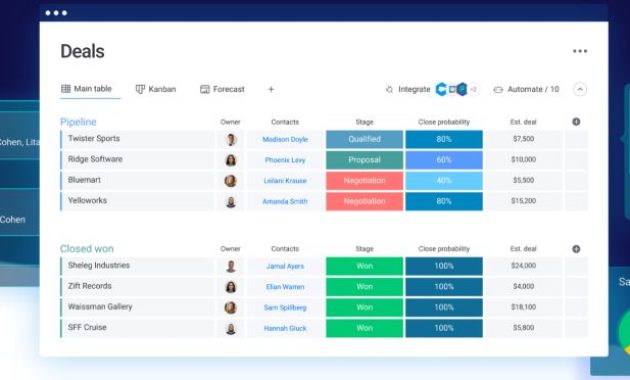Select the 80% probability for Twister Sports
This screenshot has width=630, height=380.
[444, 139]
